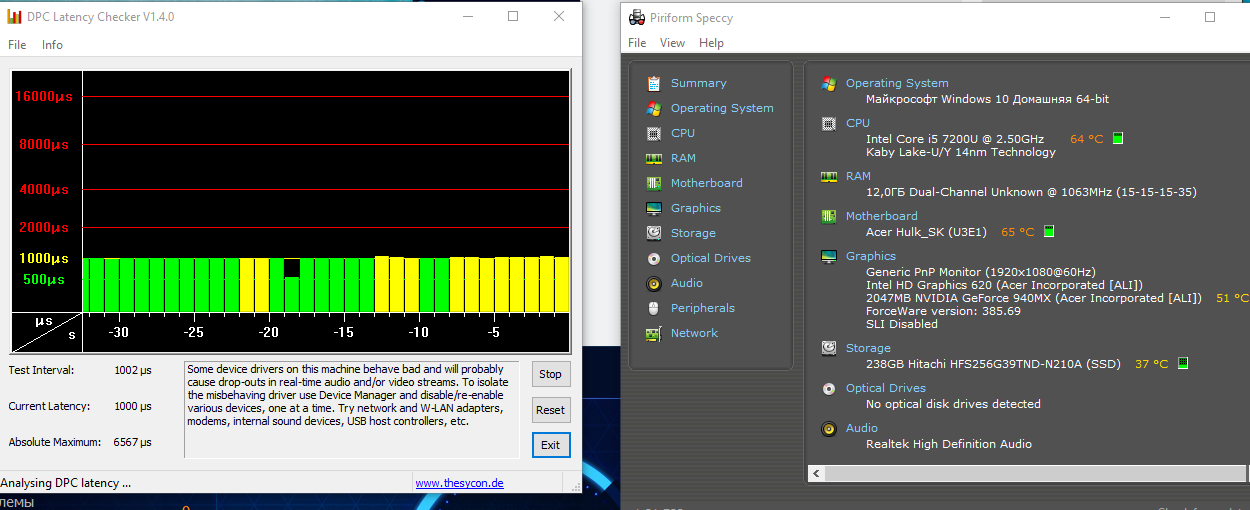Open Audio section via speaker icon
The image size is (1250, 510).
[654, 283]
